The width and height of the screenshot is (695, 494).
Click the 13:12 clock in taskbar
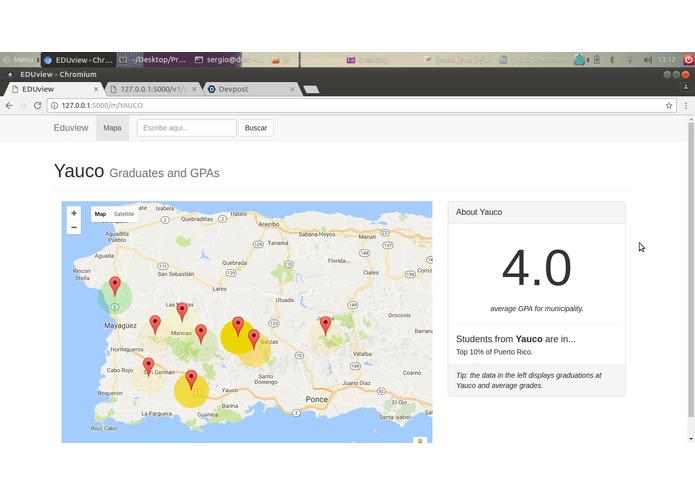tap(667, 59)
